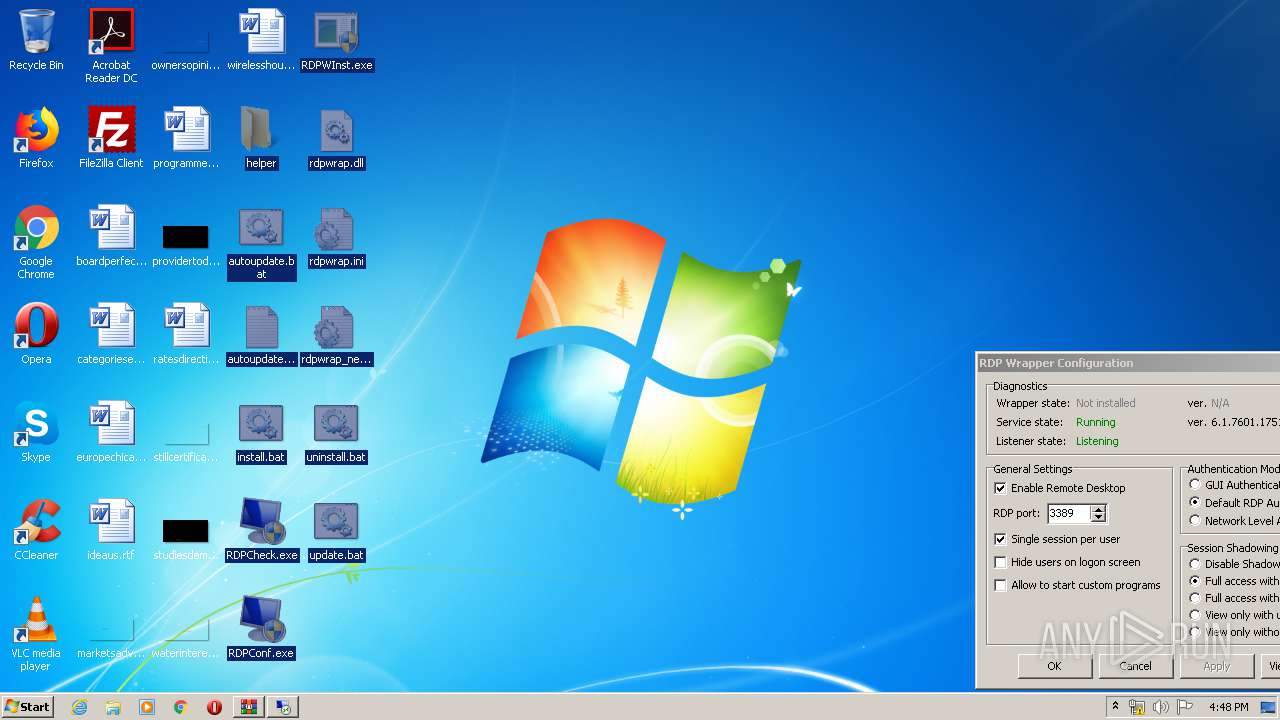Image resolution: width=1280 pixels, height=720 pixels.
Task: Select Default RDP Authentication radio option
Action: pos(1195,502)
